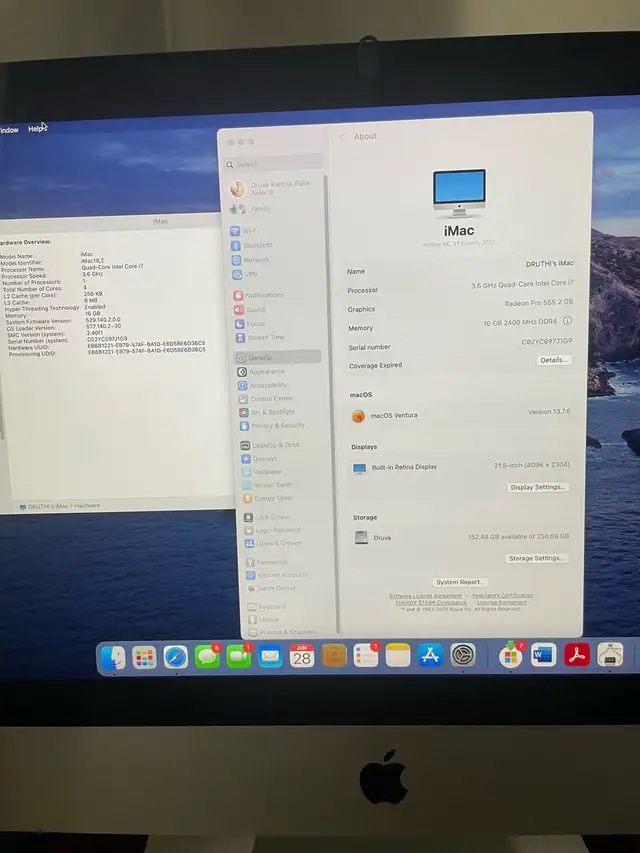
Task: Open Screen Time settings
Action: click(x=260, y=337)
